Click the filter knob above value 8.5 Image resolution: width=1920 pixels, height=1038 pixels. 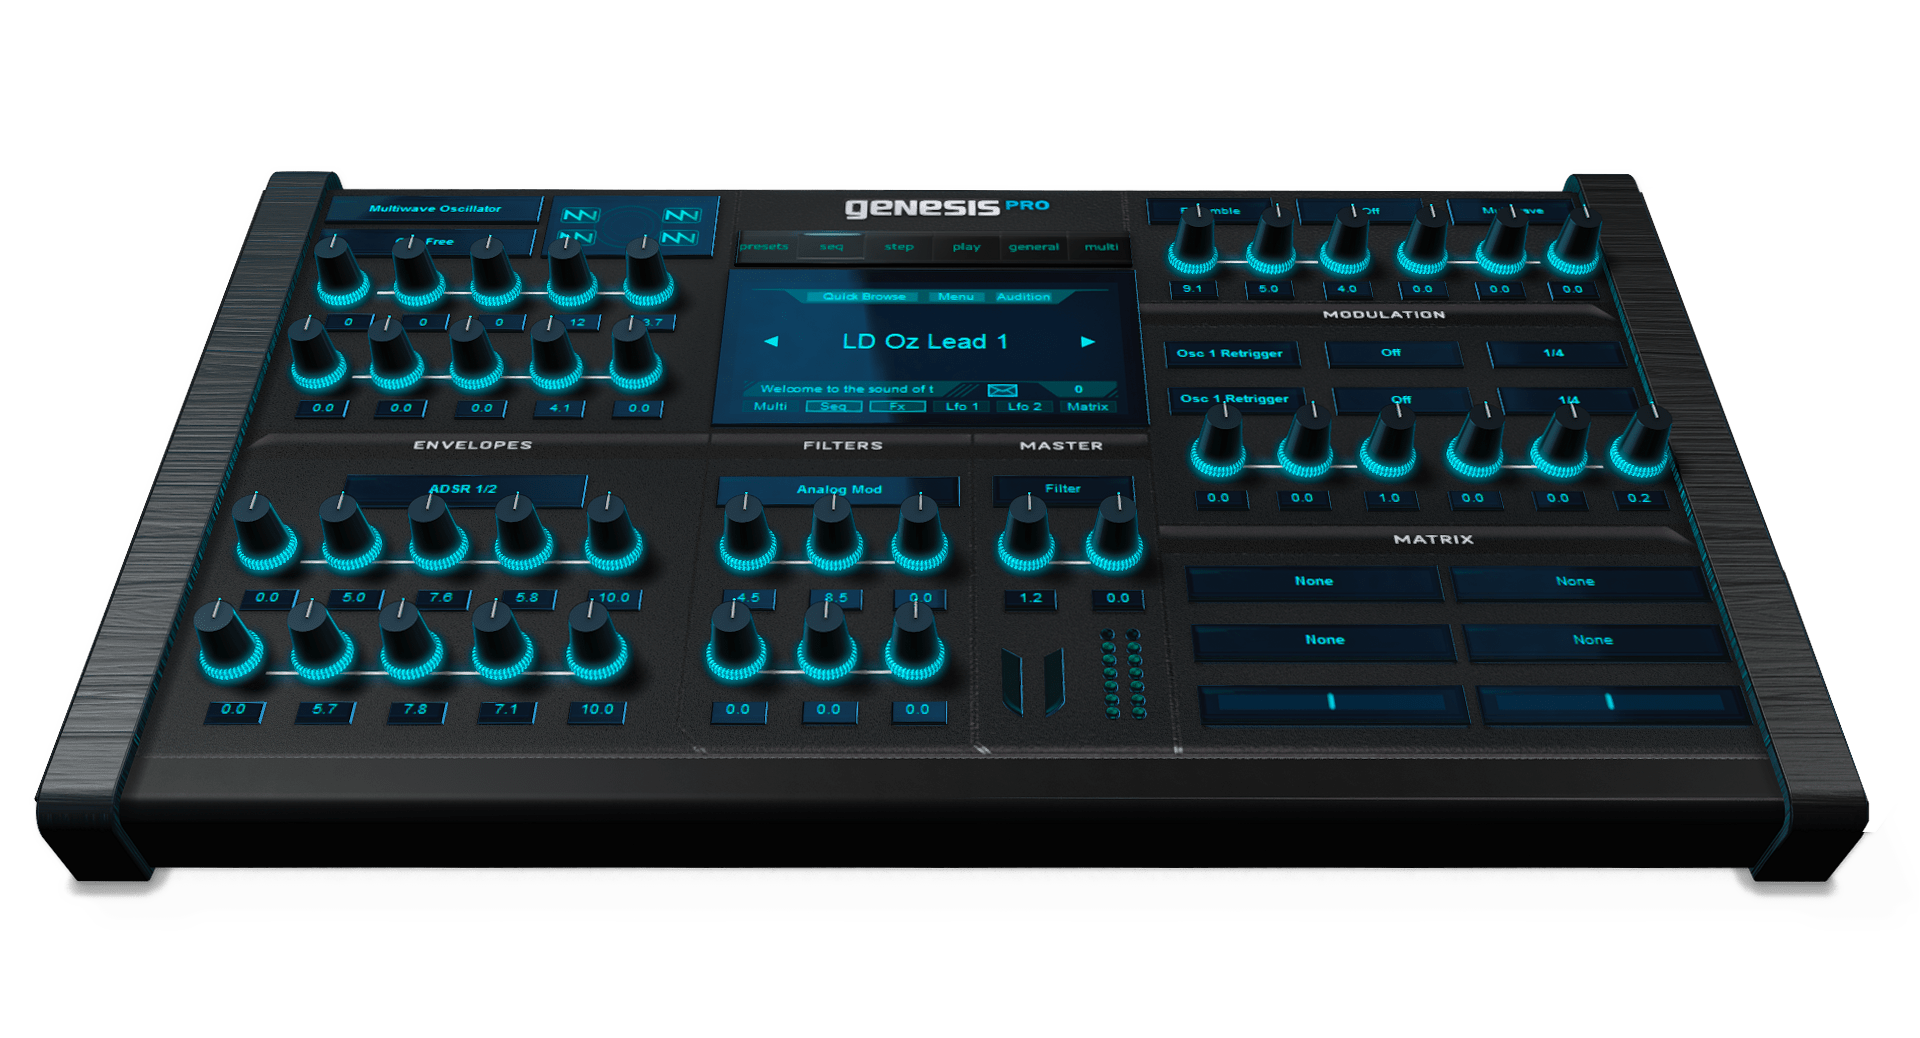click(x=834, y=533)
